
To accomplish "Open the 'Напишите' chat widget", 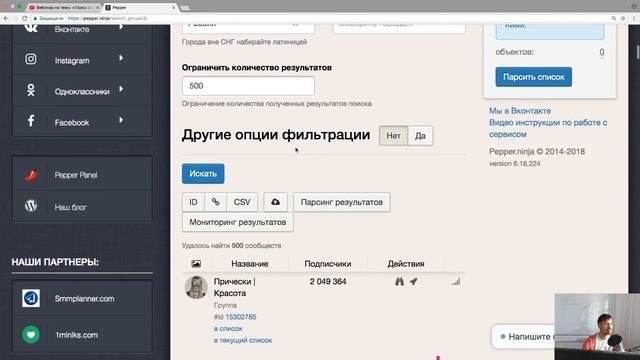I will point(523,337).
